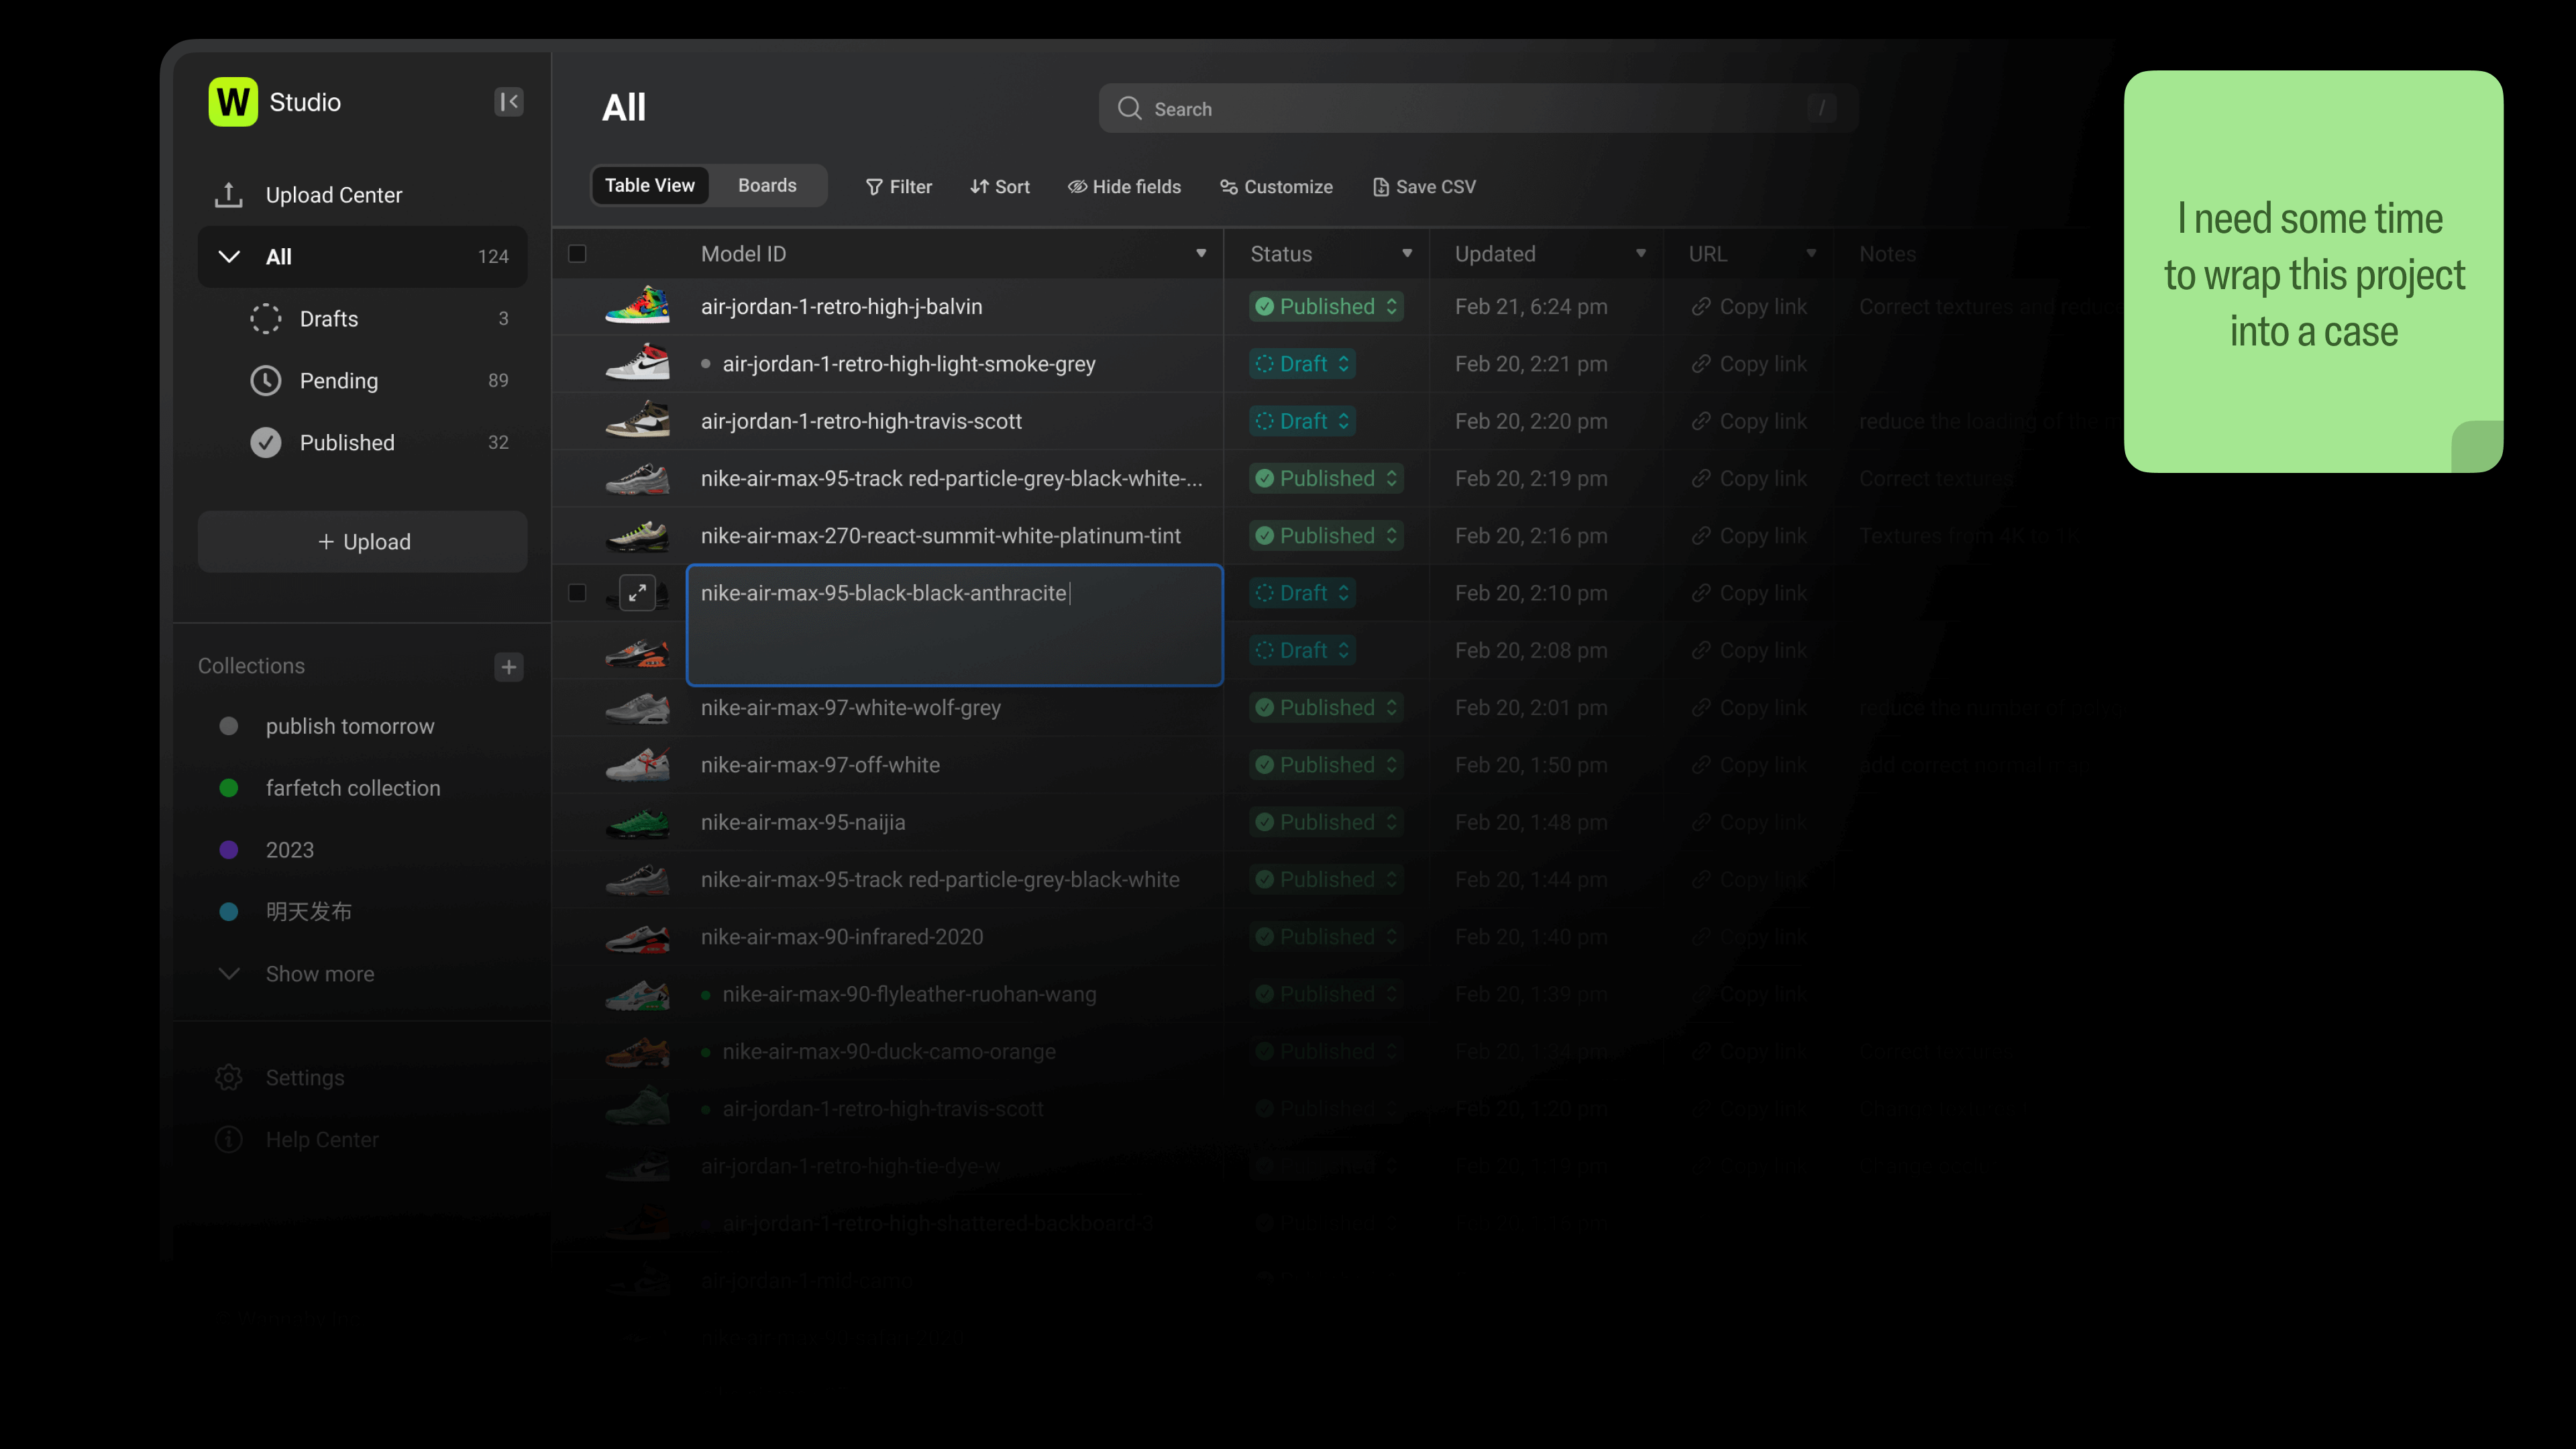Expand Show more collections
Viewport: 2576px width, 1449px height.
(x=296, y=974)
